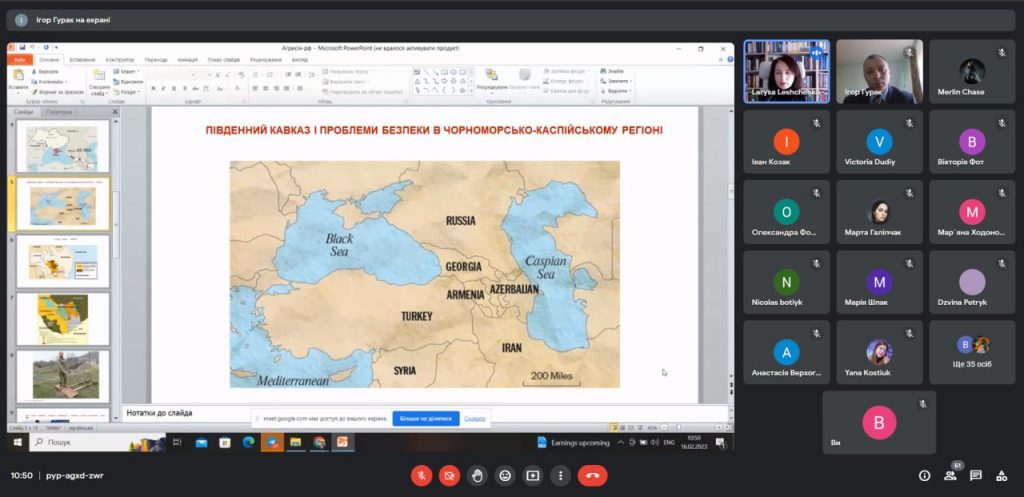Image resolution: width=1024 pixels, height=497 pixels.
Task: Expand Windows system tray hidden icons
Action: pyautogui.click(x=620, y=442)
